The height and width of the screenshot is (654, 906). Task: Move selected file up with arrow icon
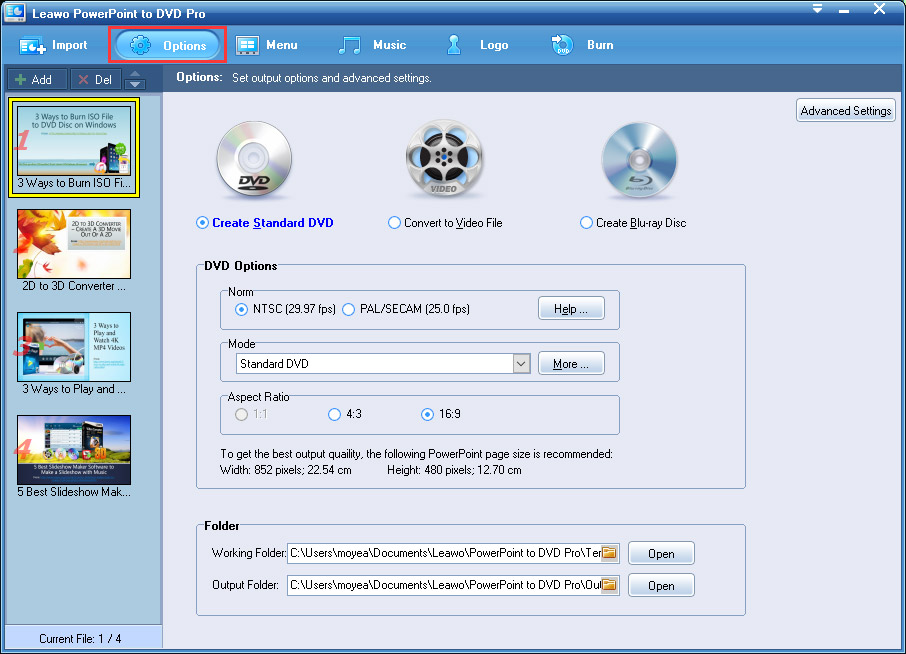[135, 74]
